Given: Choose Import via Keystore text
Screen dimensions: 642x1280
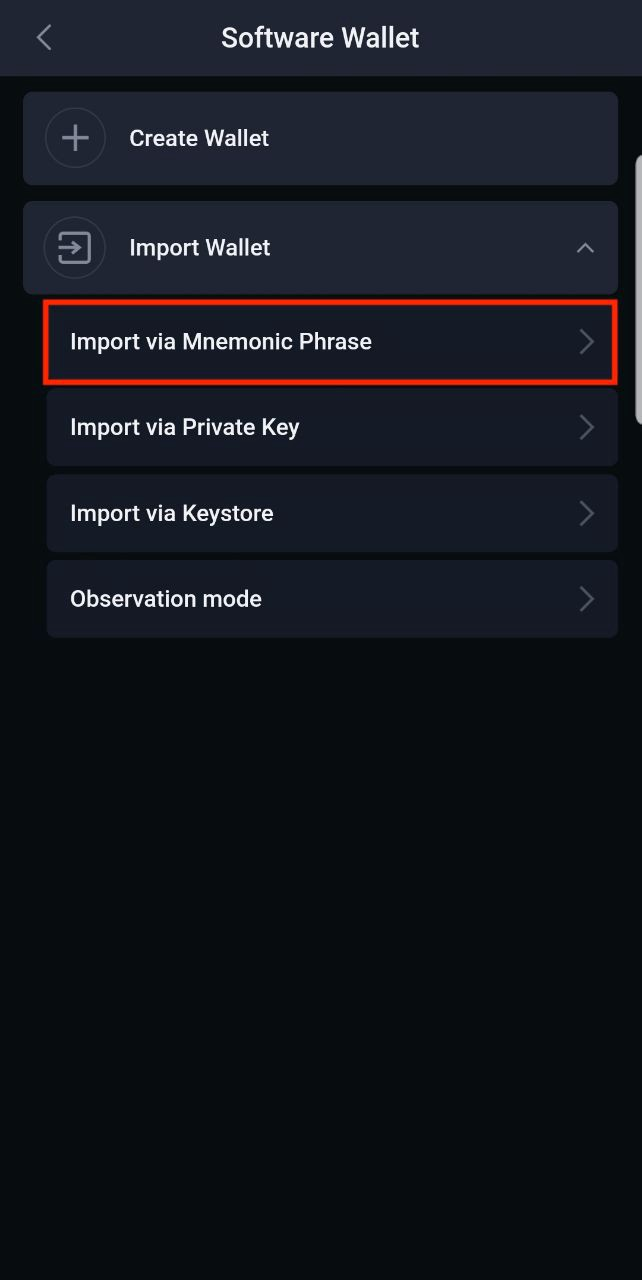Looking at the screenshot, I should (x=172, y=513).
